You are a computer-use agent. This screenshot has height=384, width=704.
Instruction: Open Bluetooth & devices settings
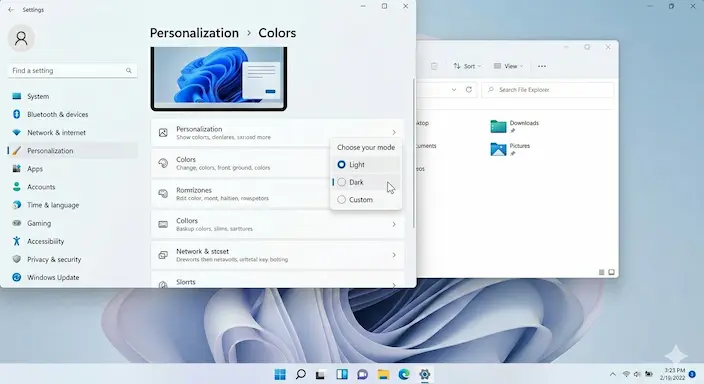click(72, 114)
